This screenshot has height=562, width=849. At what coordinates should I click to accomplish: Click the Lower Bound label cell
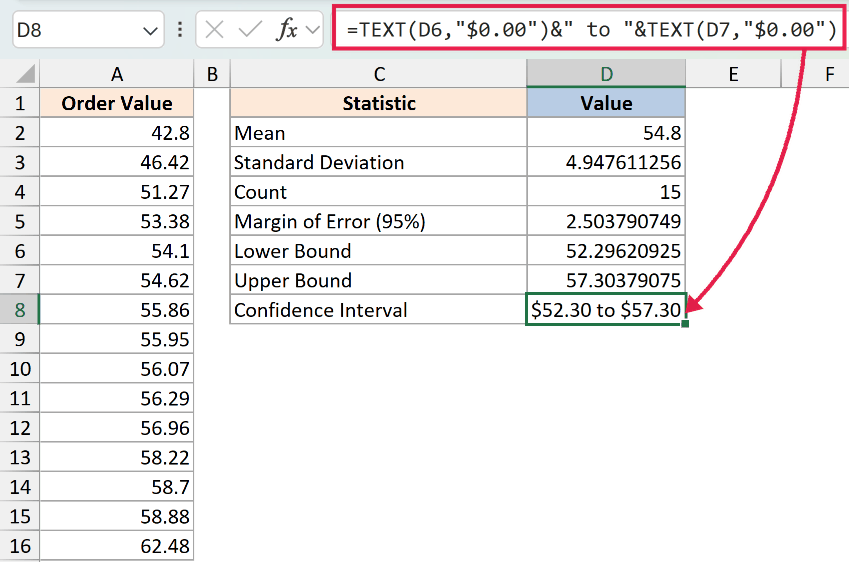coord(378,251)
